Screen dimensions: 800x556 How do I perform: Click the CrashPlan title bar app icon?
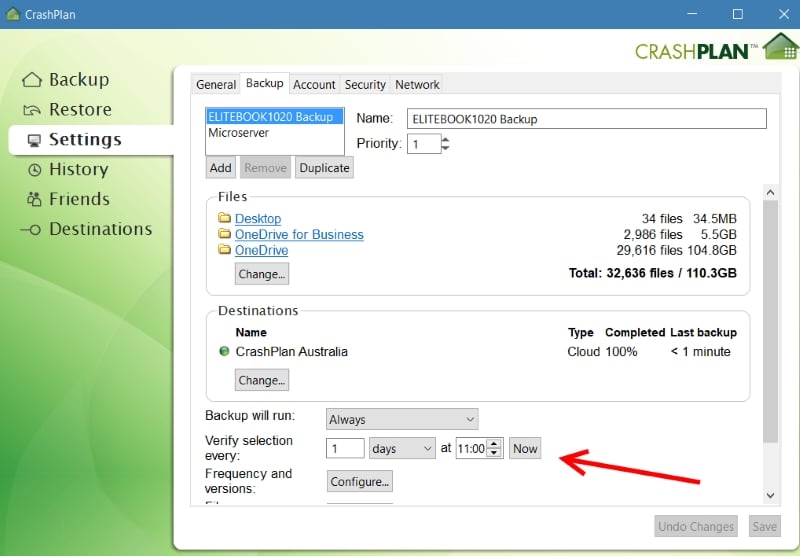[x=13, y=14]
